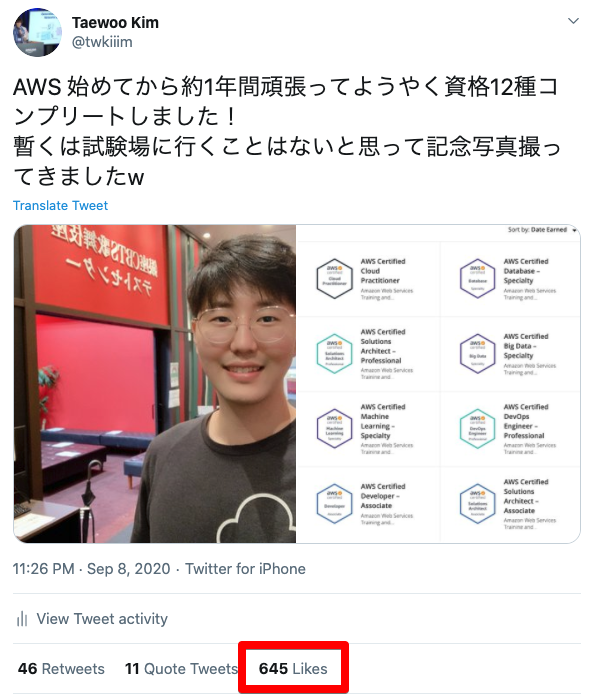Open the AWS certifications list image
This screenshot has width=591, height=699.
(x=438, y=384)
